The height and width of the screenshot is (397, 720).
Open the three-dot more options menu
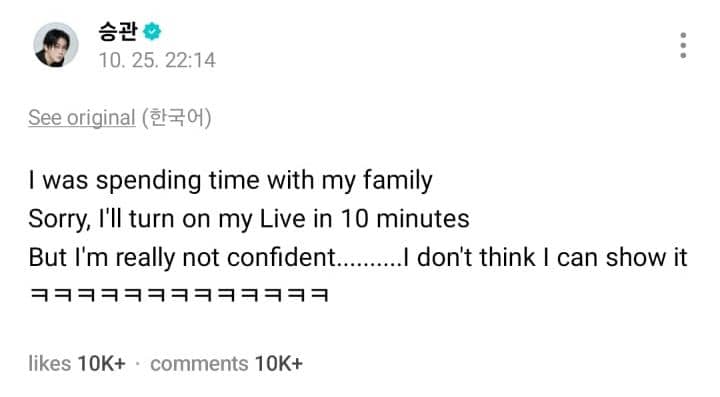pos(683,45)
